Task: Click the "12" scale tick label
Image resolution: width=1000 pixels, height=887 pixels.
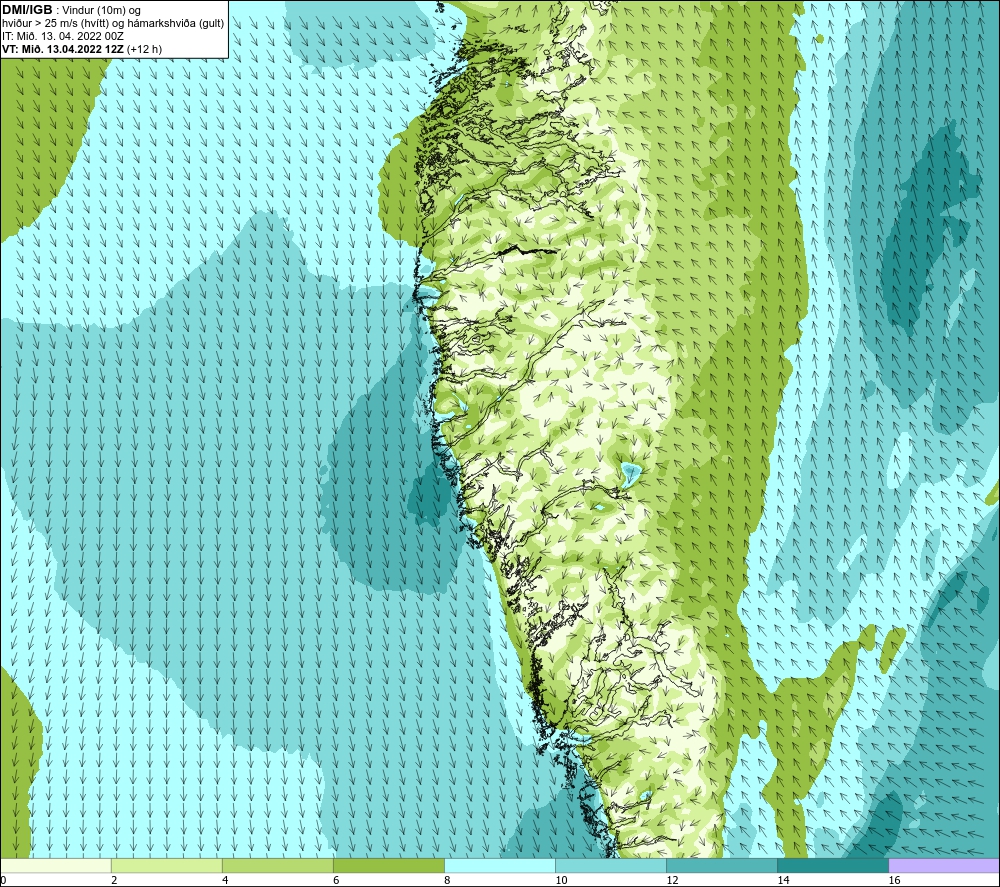Action: pyautogui.click(x=672, y=881)
